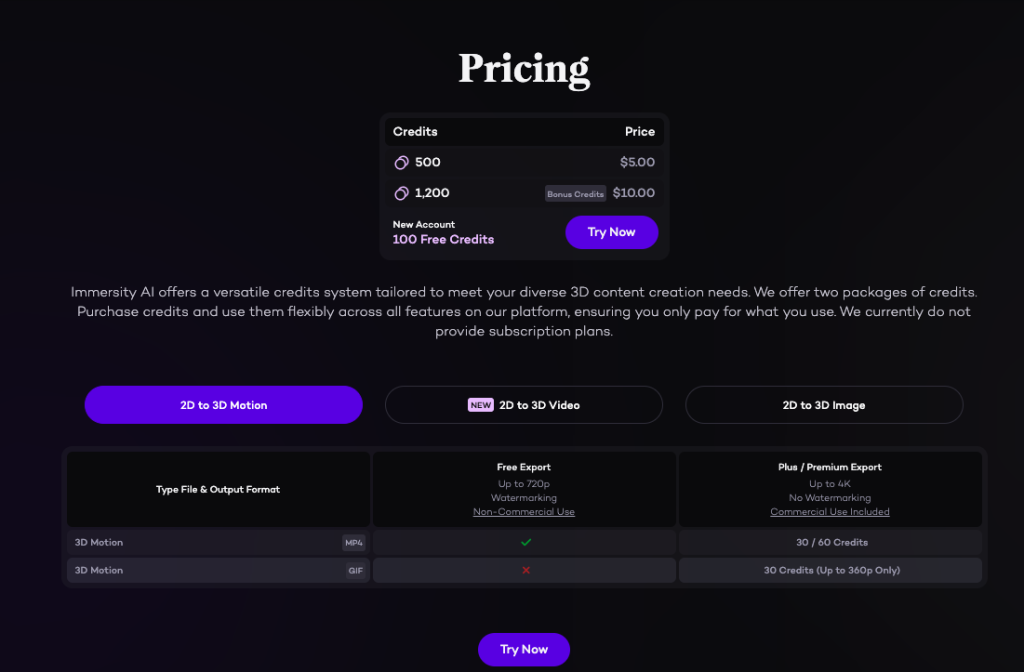This screenshot has height=672, width=1024.
Task: Click the $10.00 price for 1,200 credits
Action: click(634, 193)
